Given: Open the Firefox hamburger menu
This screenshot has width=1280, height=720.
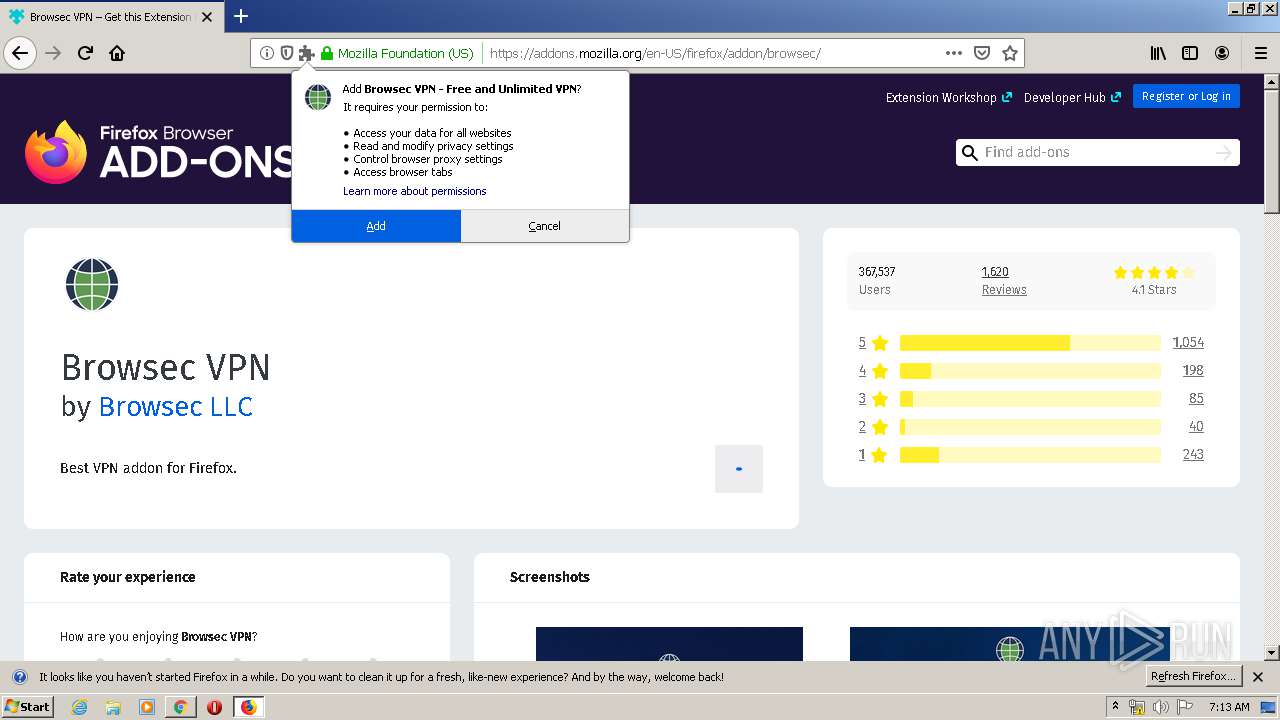Looking at the screenshot, I should tap(1260, 53).
